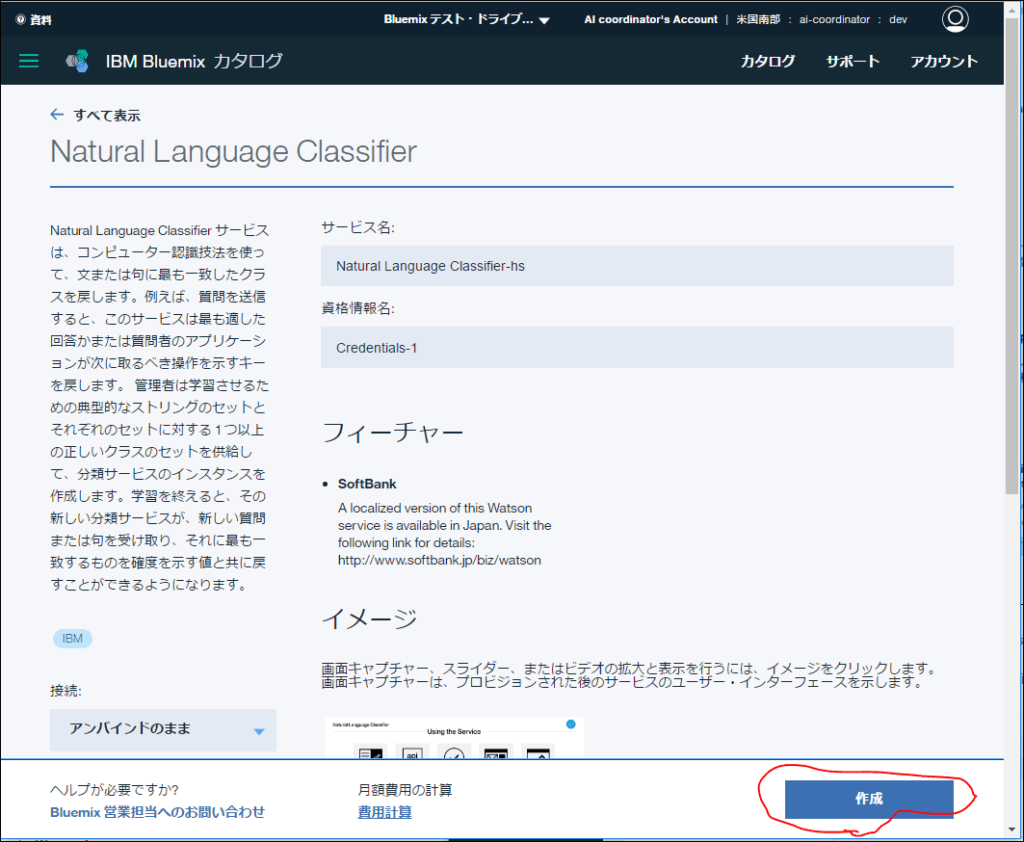Click the IBM Bluemix カタログ title

194,61
